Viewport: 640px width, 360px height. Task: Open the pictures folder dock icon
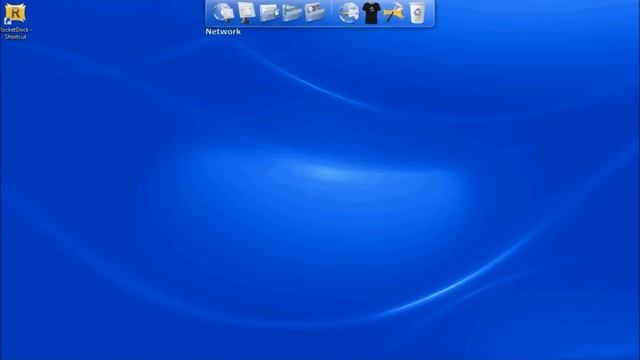click(x=314, y=13)
